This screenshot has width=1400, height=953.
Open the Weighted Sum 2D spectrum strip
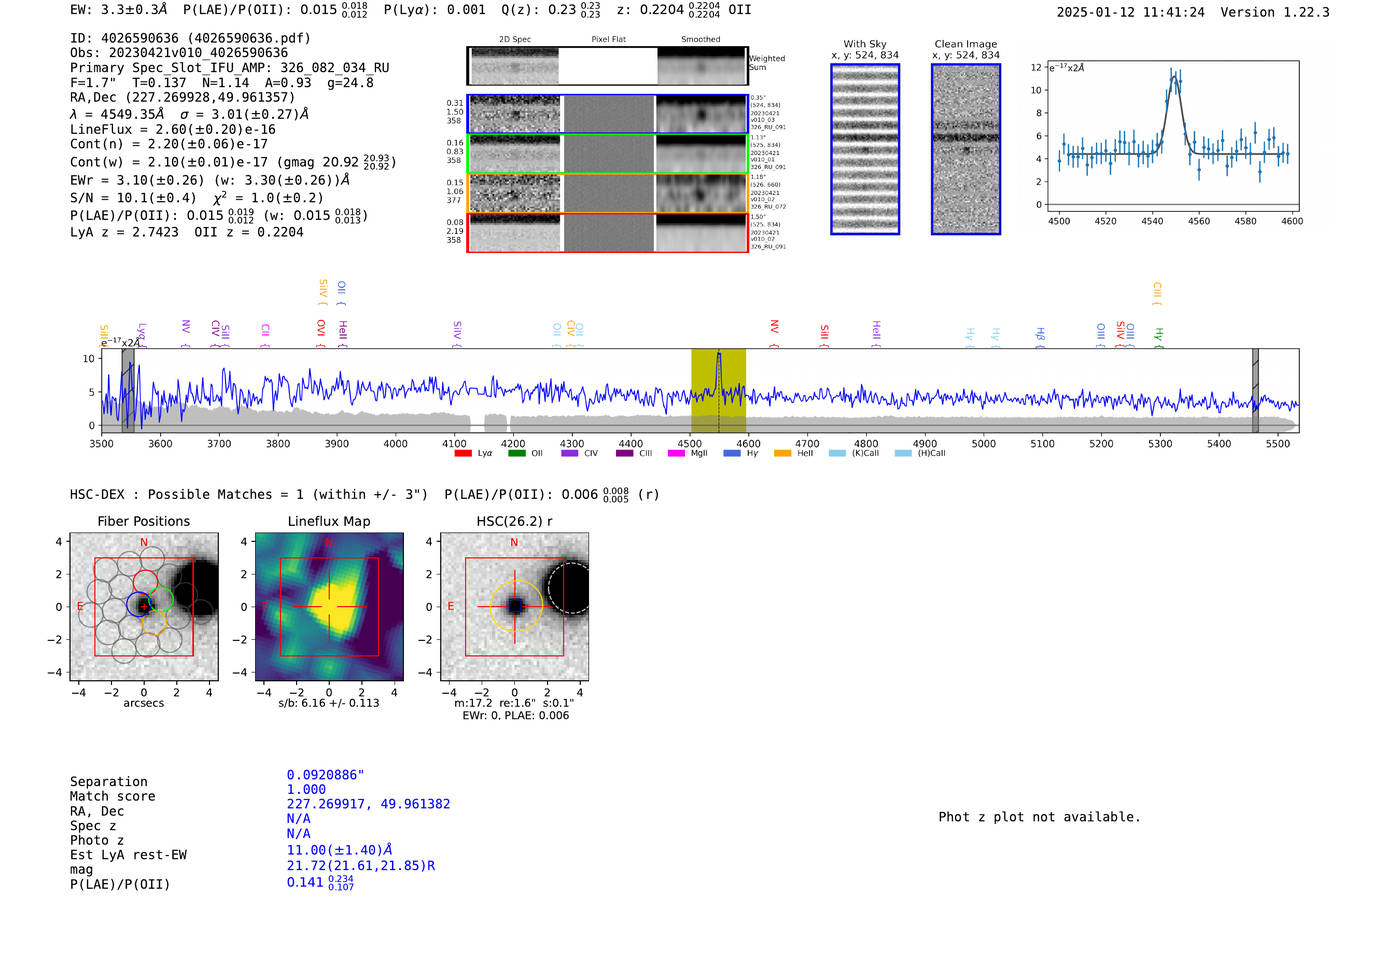[608, 66]
